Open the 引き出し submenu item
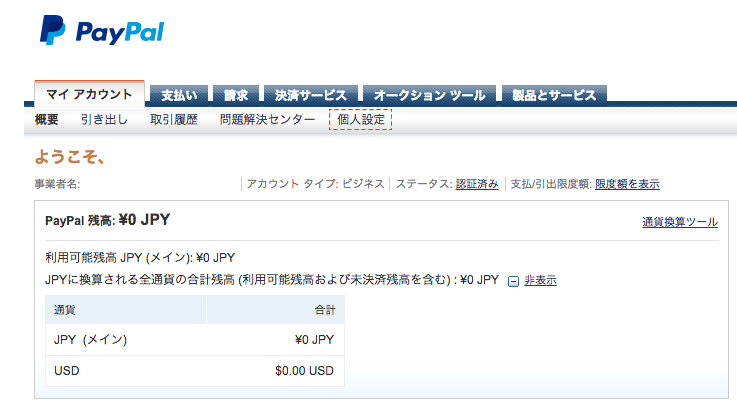 click(104, 119)
